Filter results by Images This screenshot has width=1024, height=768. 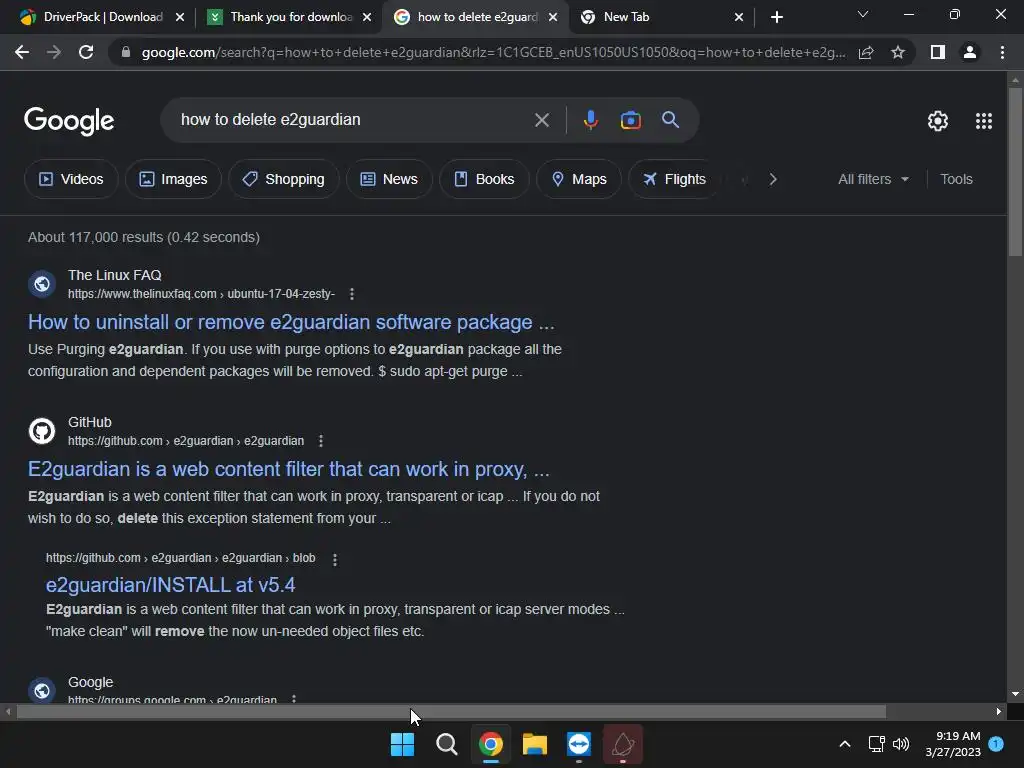click(x=173, y=179)
